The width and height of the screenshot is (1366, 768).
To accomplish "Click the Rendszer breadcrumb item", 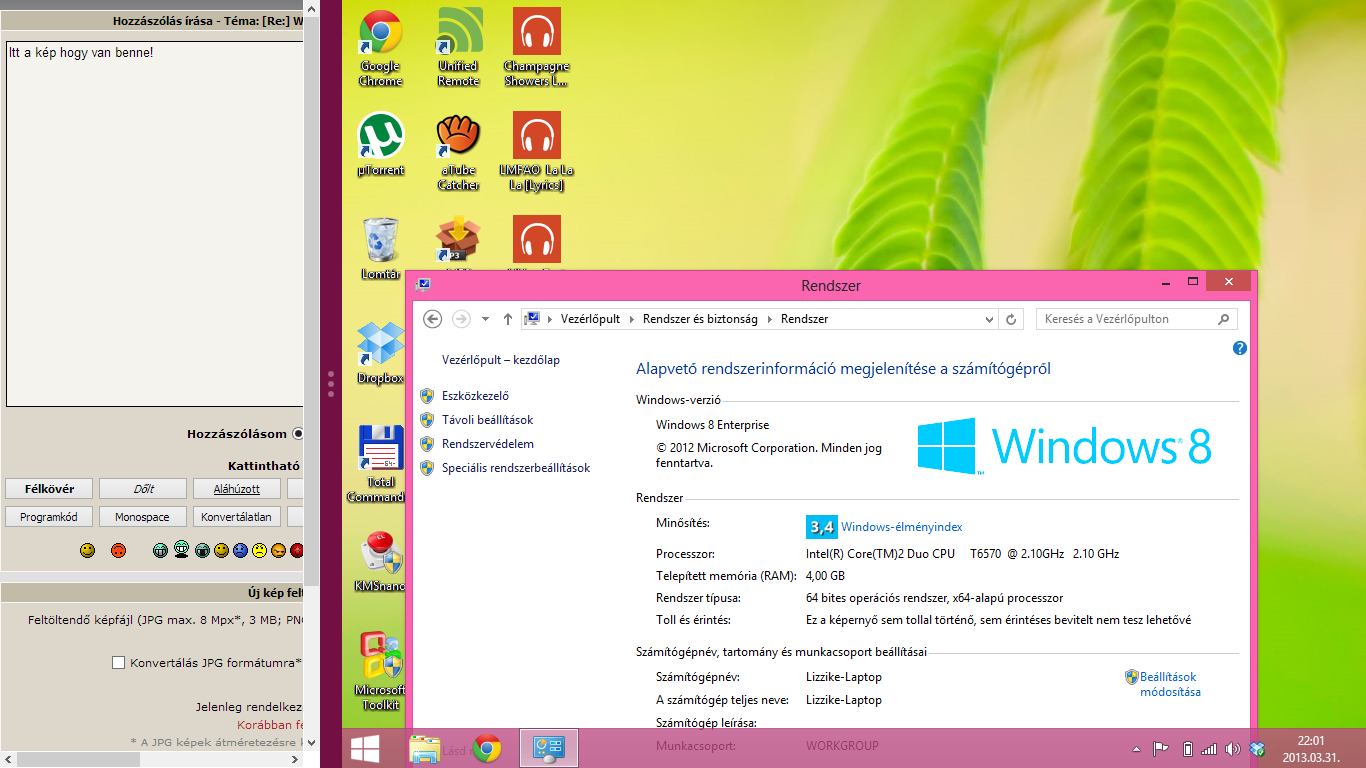I will click(804, 319).
